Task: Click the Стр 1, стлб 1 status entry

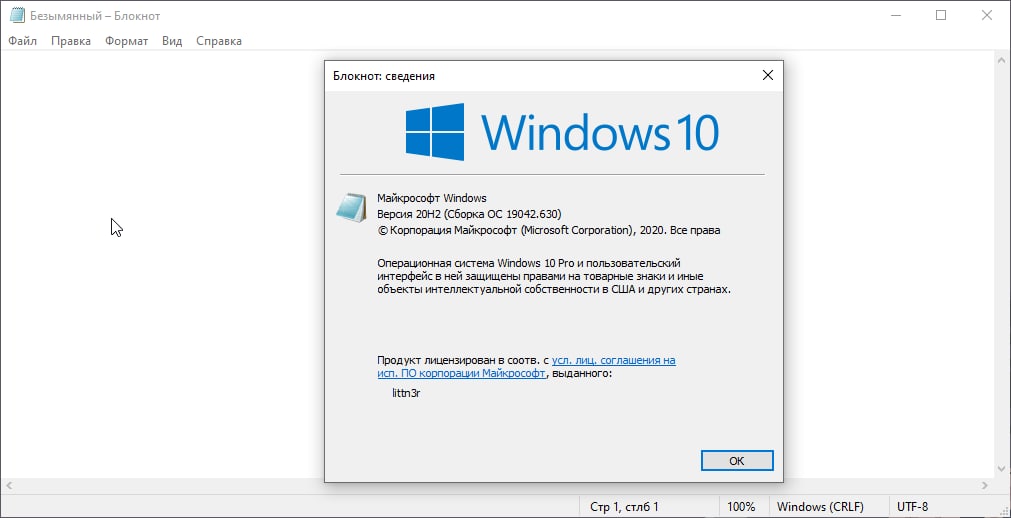Action: 624,506
